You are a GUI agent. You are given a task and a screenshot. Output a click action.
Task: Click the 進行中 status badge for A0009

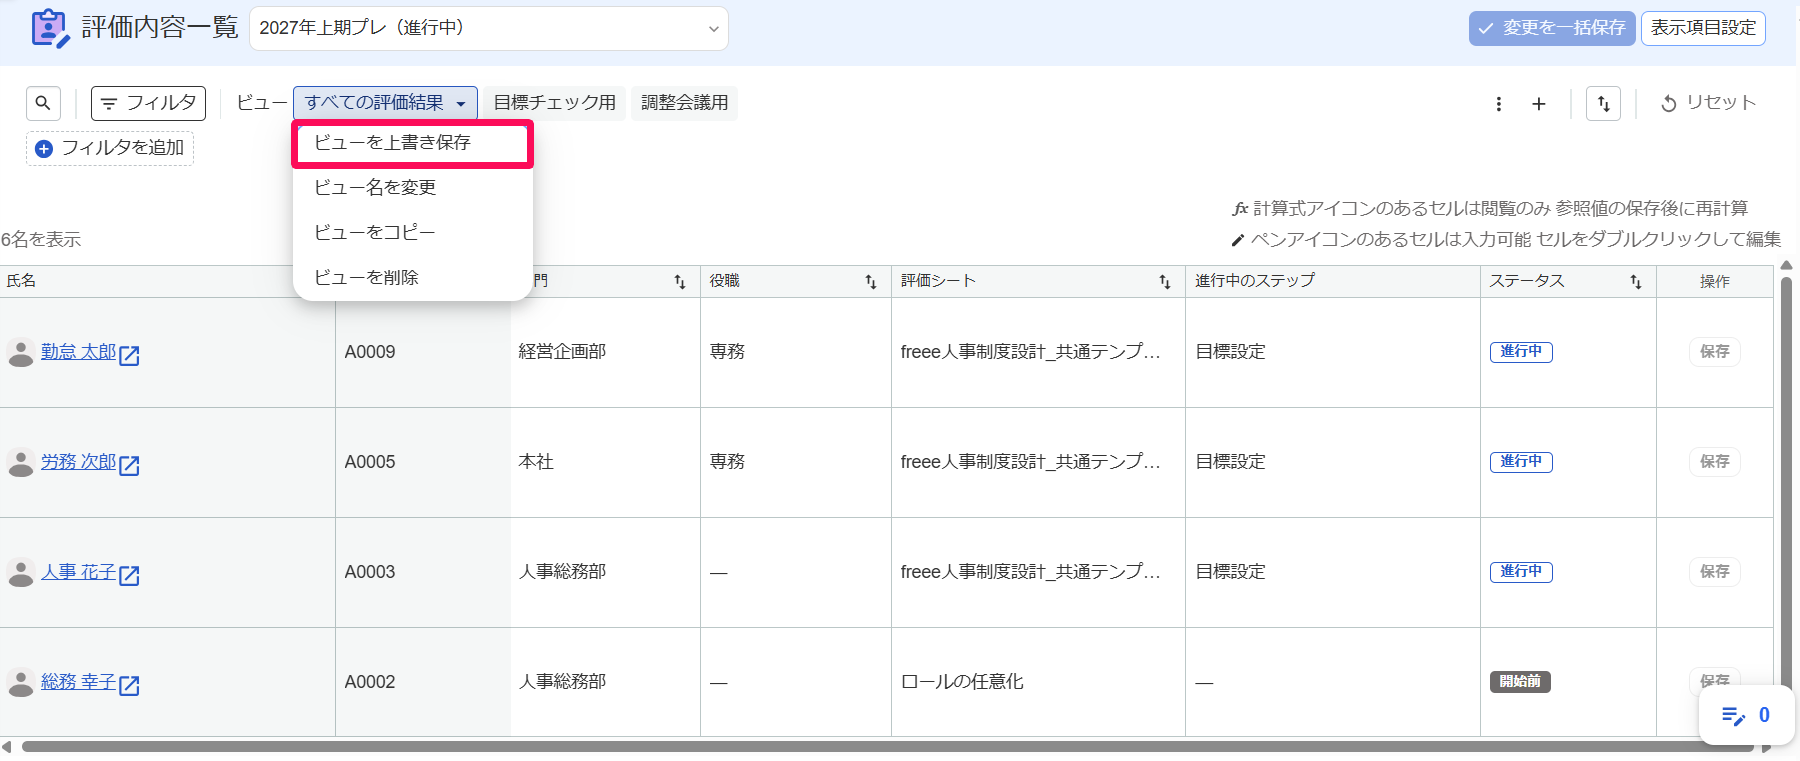pyautogui.click(x=1521, y=352)
